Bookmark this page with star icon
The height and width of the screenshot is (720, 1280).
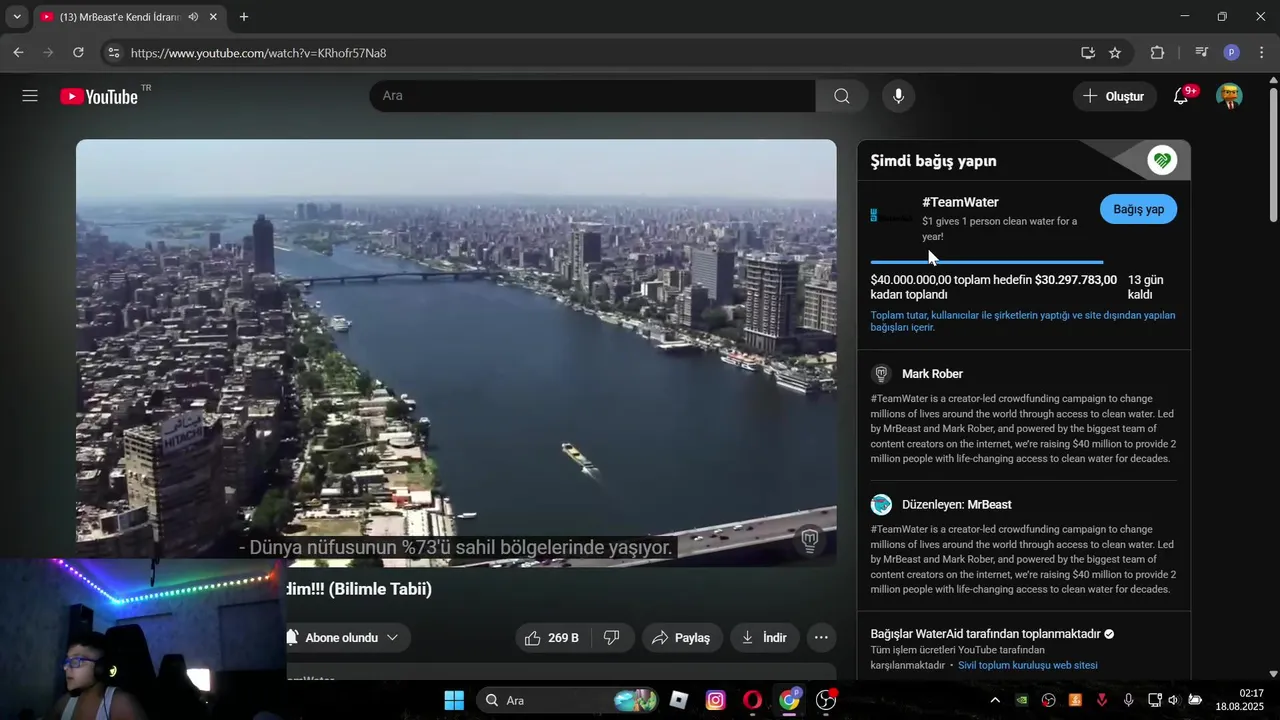pos(1115,53)
